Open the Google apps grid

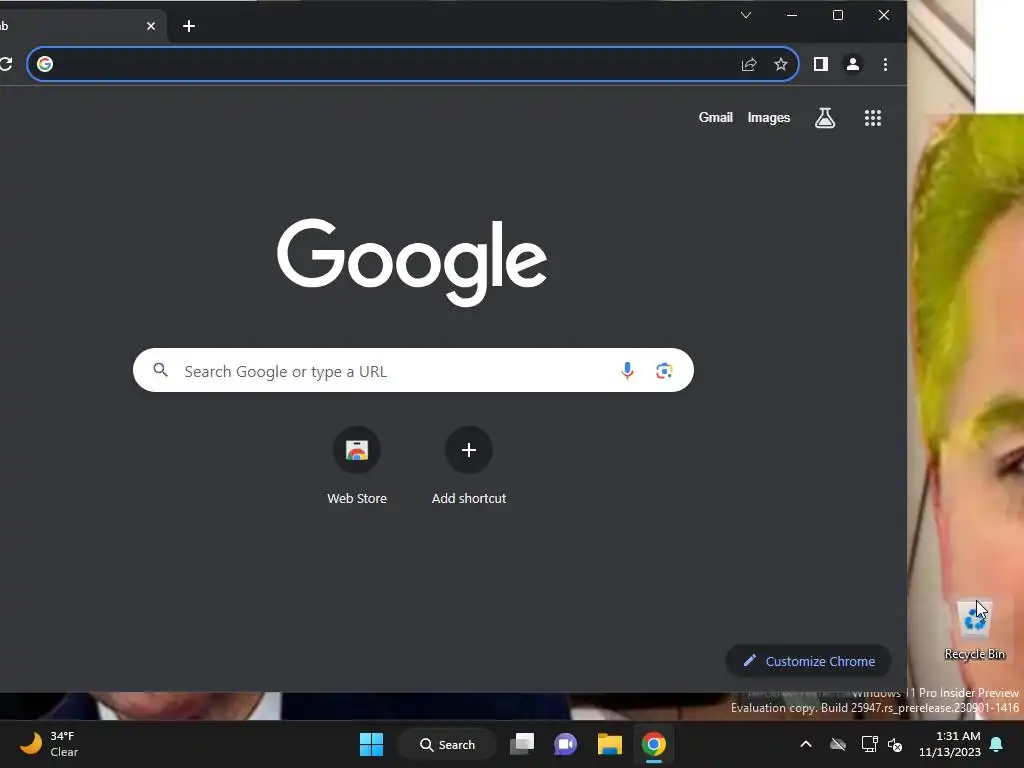pyautogui.click(x=873, y=118)
